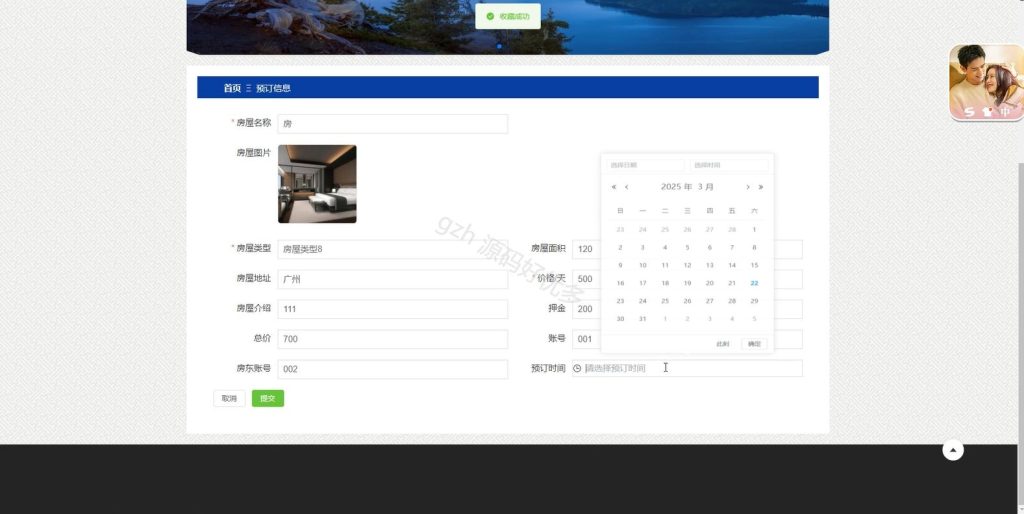Click the clock icon in 预订时间 field

tap(577, 368)
